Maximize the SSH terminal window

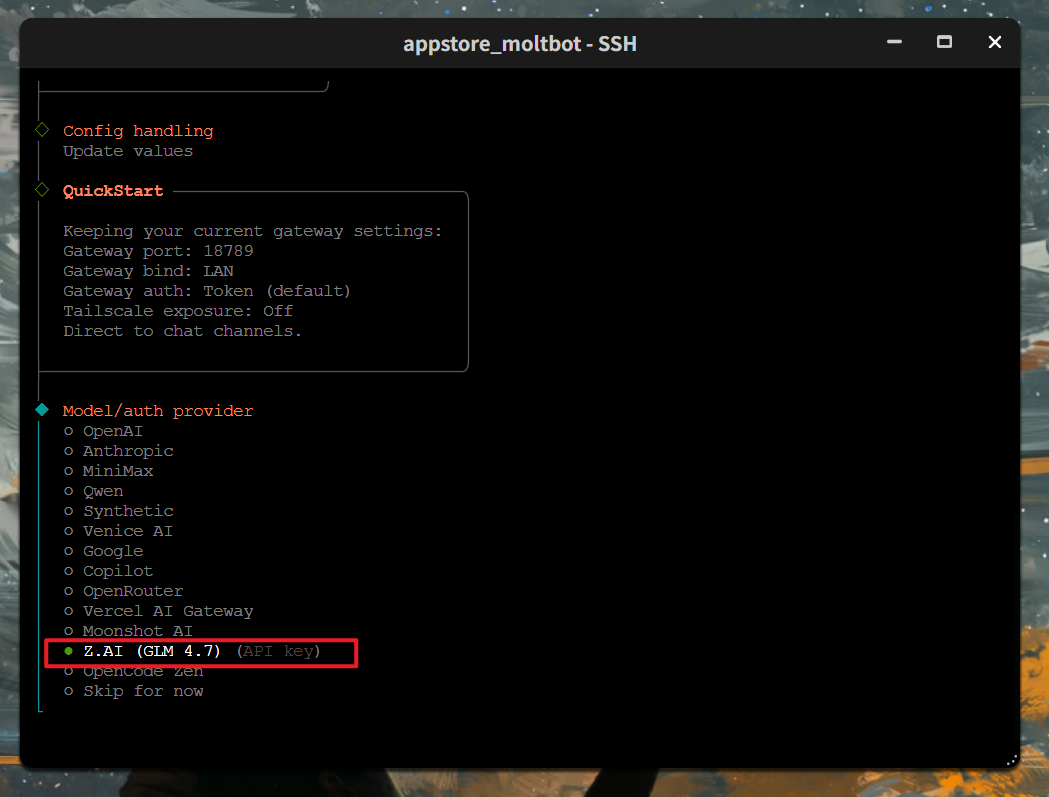pos(944,42)
